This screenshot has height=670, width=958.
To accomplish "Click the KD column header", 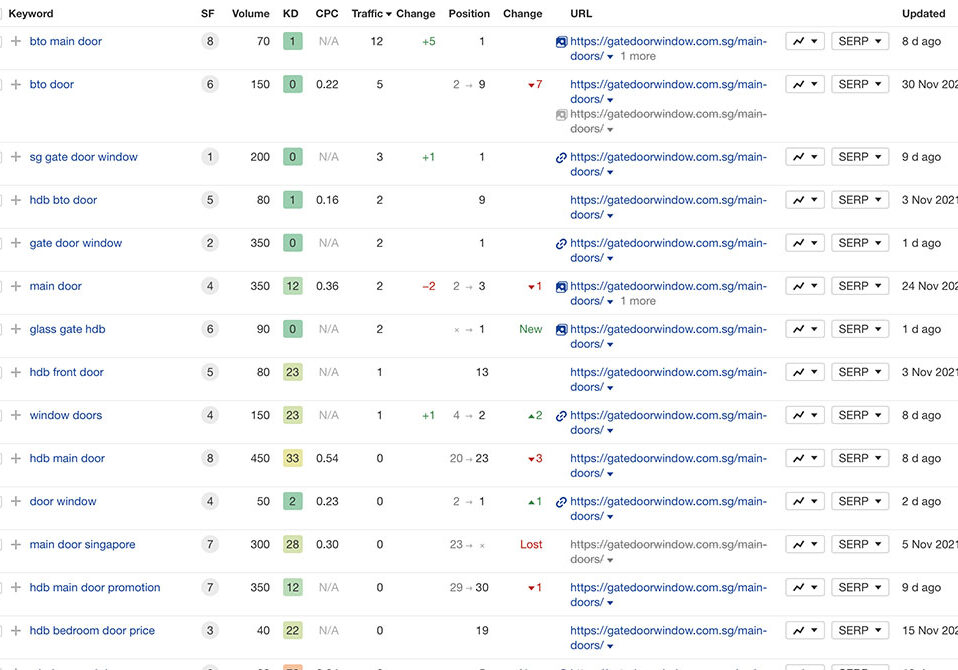I will point(291,14).
